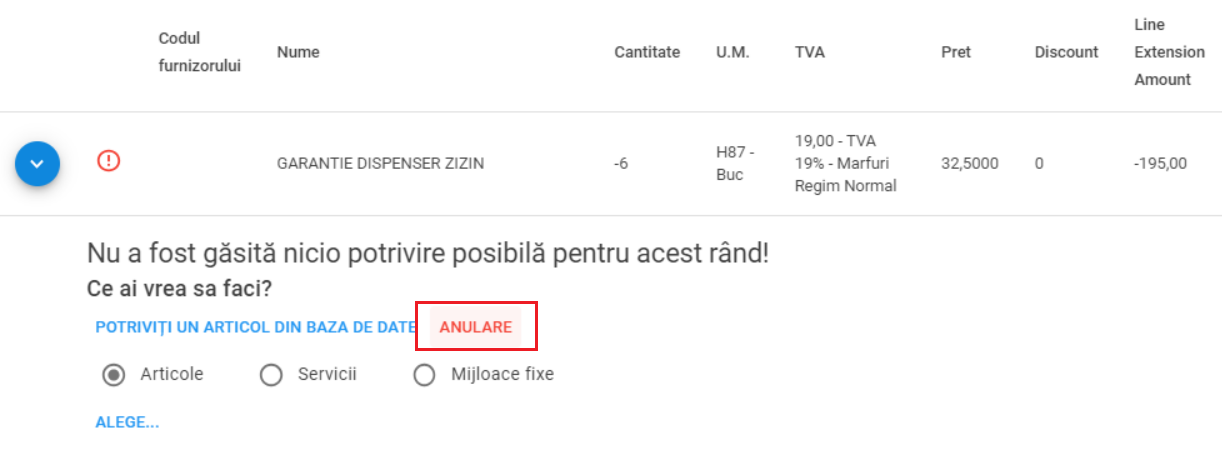Viewport: 1222px width, 454px height.
Task: Click the Discount column header
Action: [1067, 52]
